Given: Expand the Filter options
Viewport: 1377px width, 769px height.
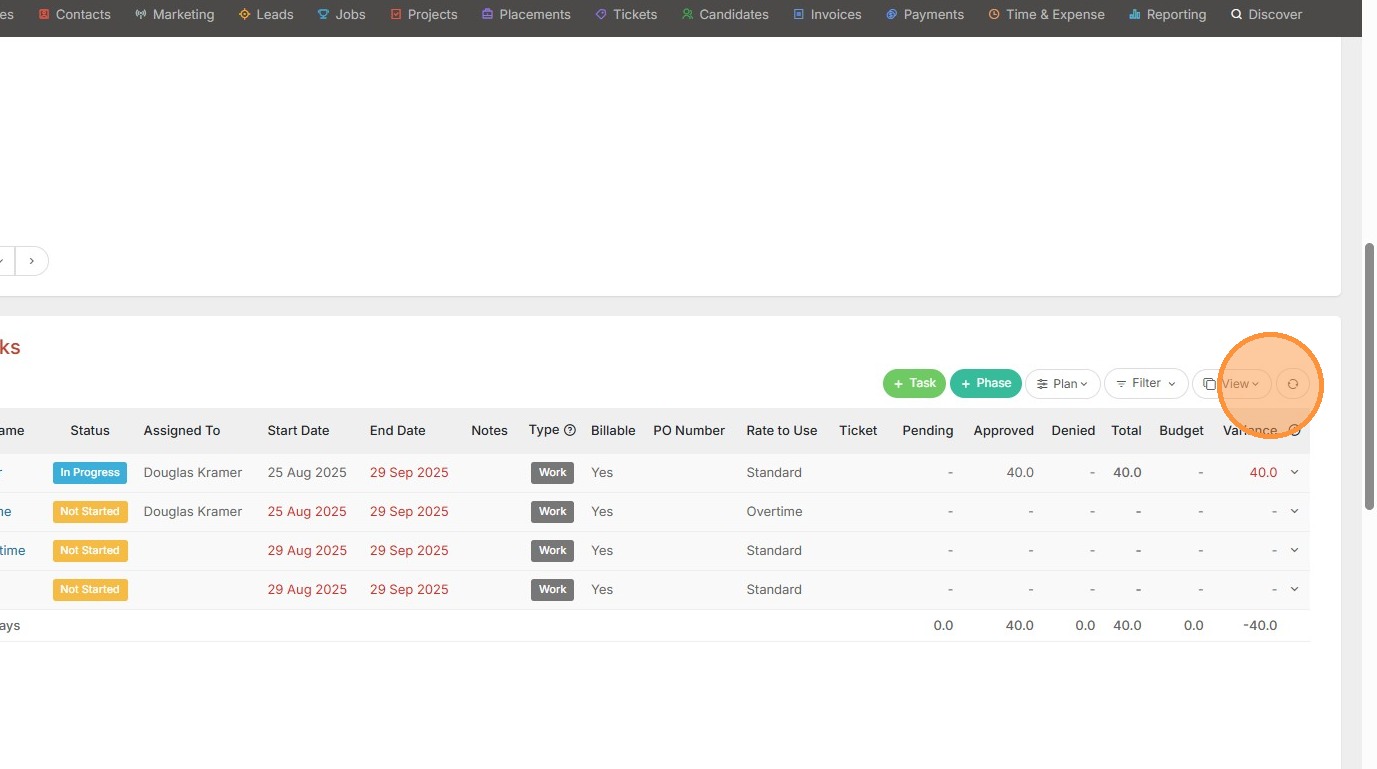Looking at the screenshot, I should 1146,383.
